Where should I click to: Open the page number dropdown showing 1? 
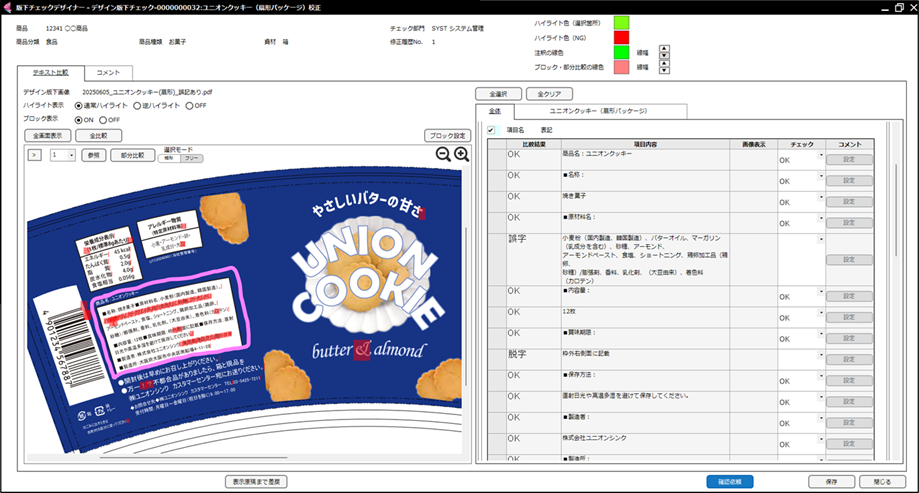(71, 155)
